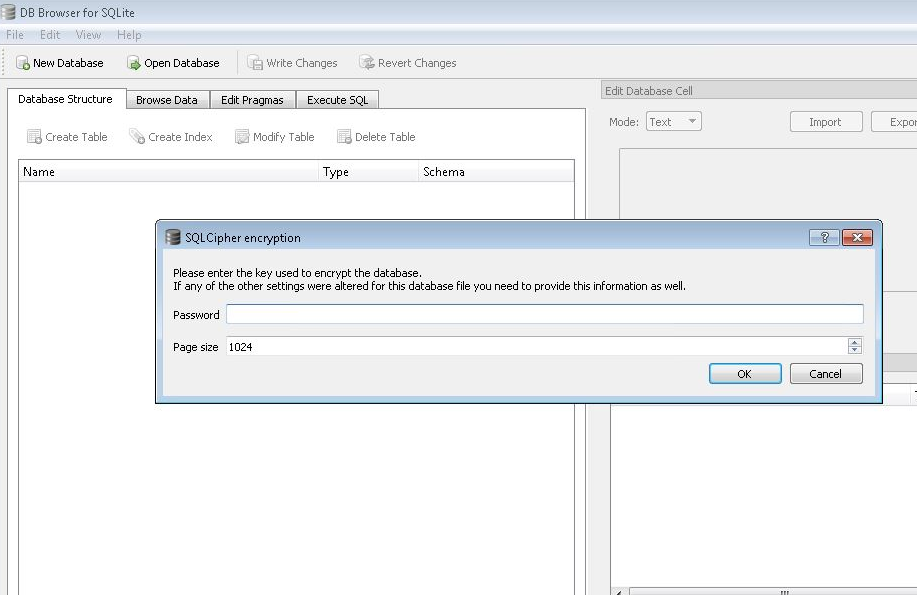Click the Modify Table icon
The image size is (917, 595).
pos(242,137)
